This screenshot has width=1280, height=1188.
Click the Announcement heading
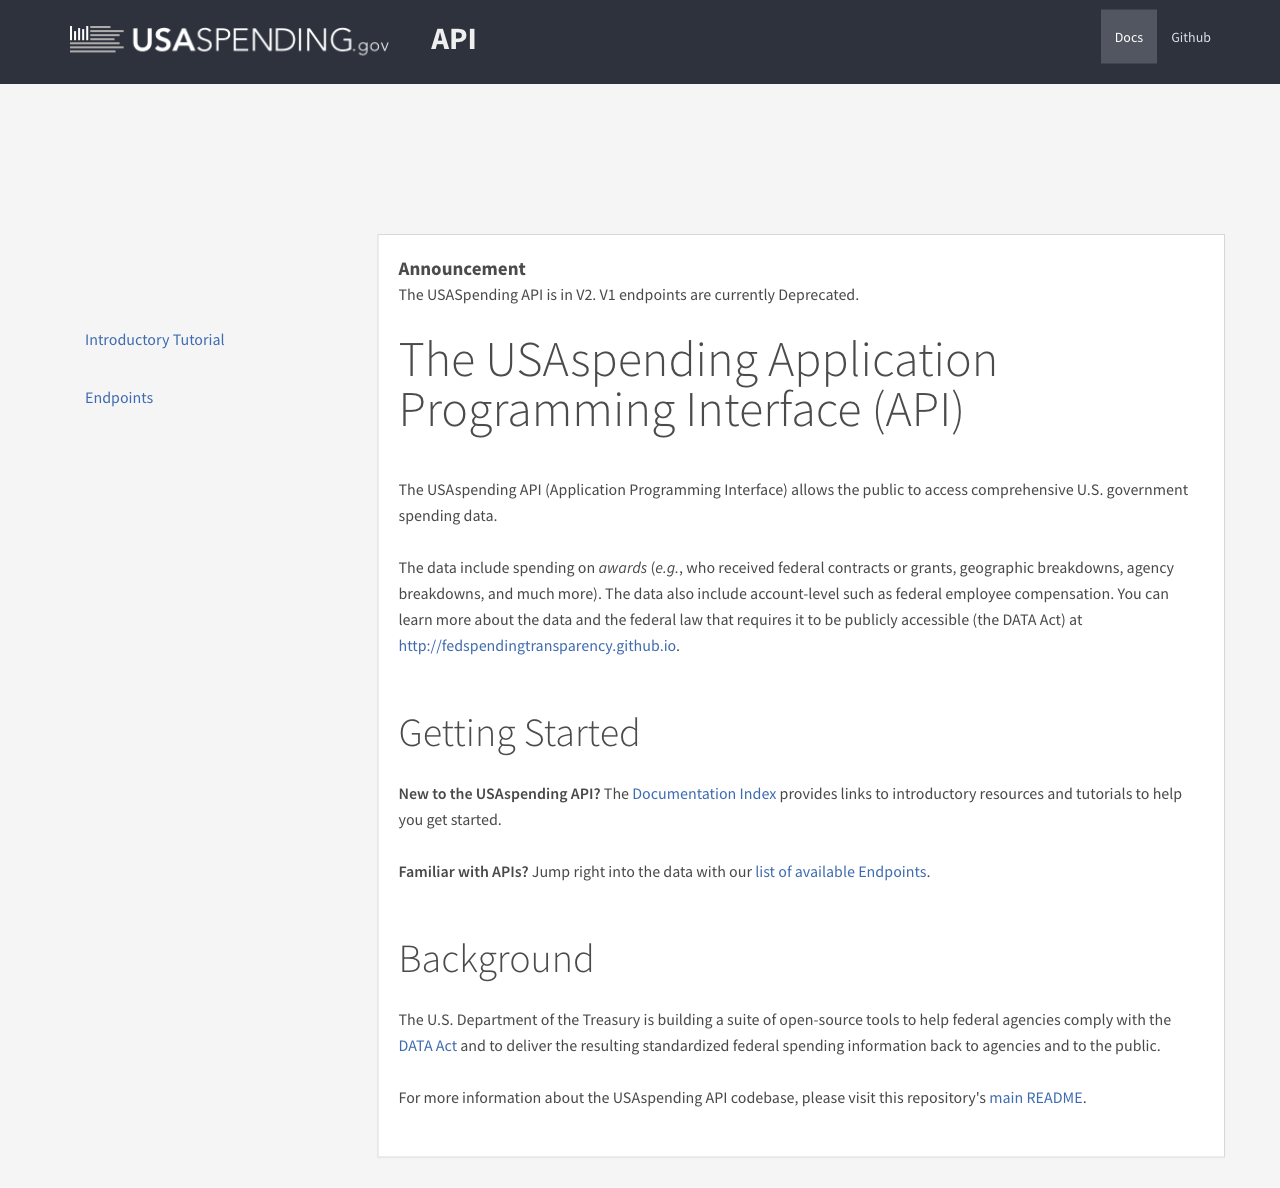(462, 269)
